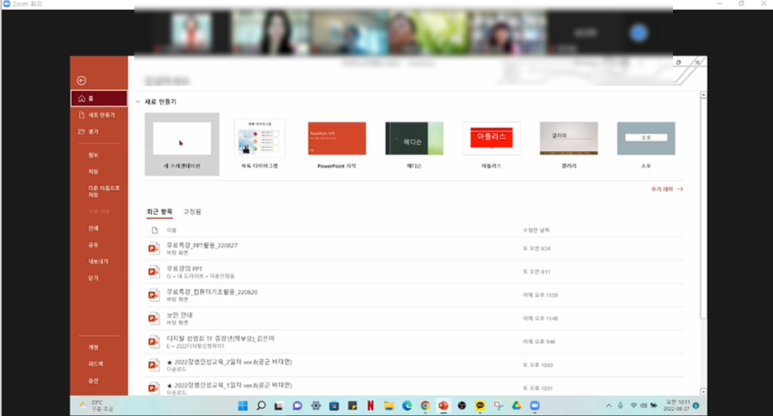Screen dimensions: 773x416
Task: Open the 2022장병인성교육_2일차 file row
Action: pyautogui.click(x=414, y=365)
